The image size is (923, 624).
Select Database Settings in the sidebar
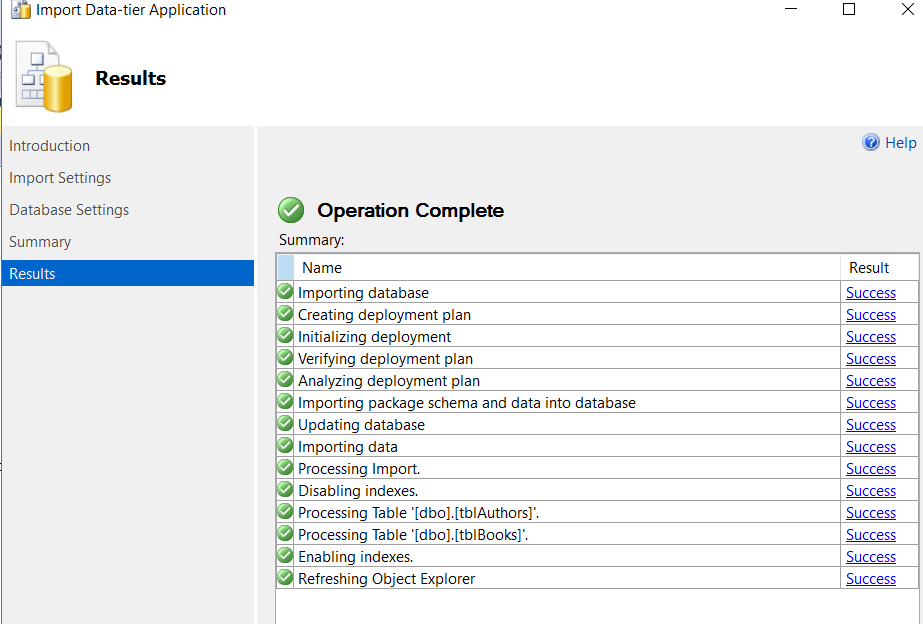pos(69,210)
